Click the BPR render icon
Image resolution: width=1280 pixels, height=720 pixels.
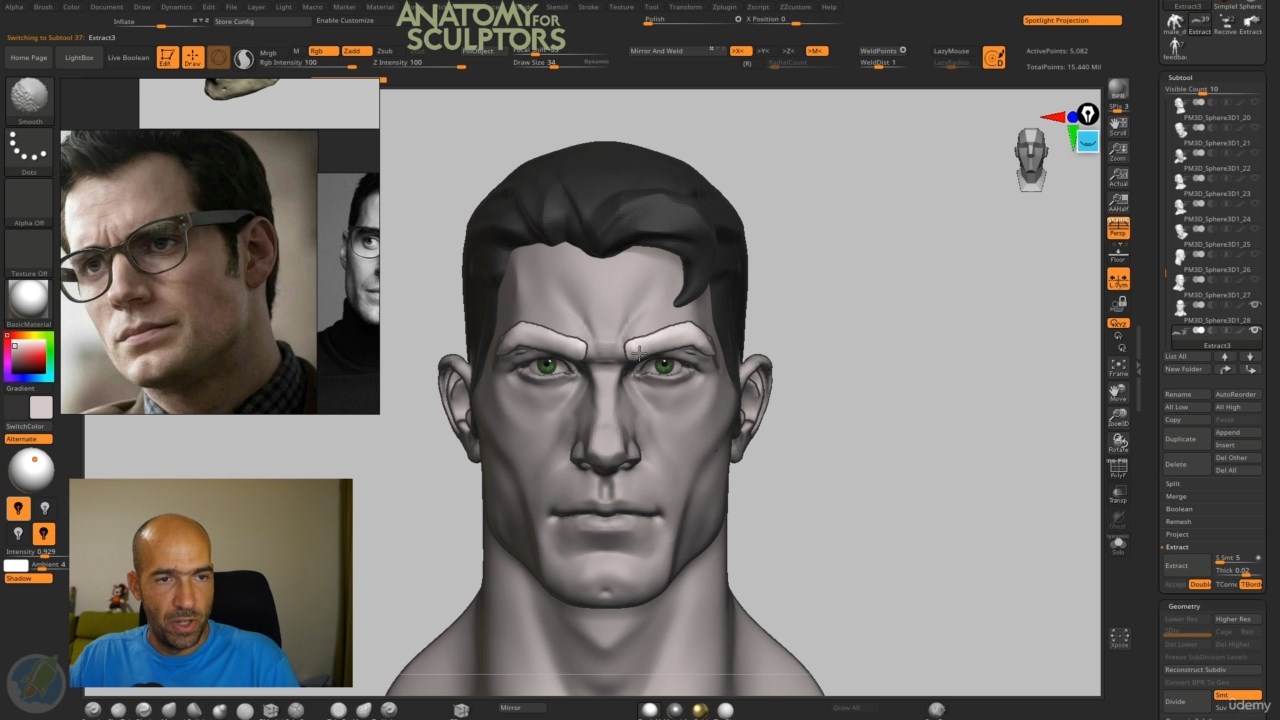pyautogui.click(x=1118, y=92)
